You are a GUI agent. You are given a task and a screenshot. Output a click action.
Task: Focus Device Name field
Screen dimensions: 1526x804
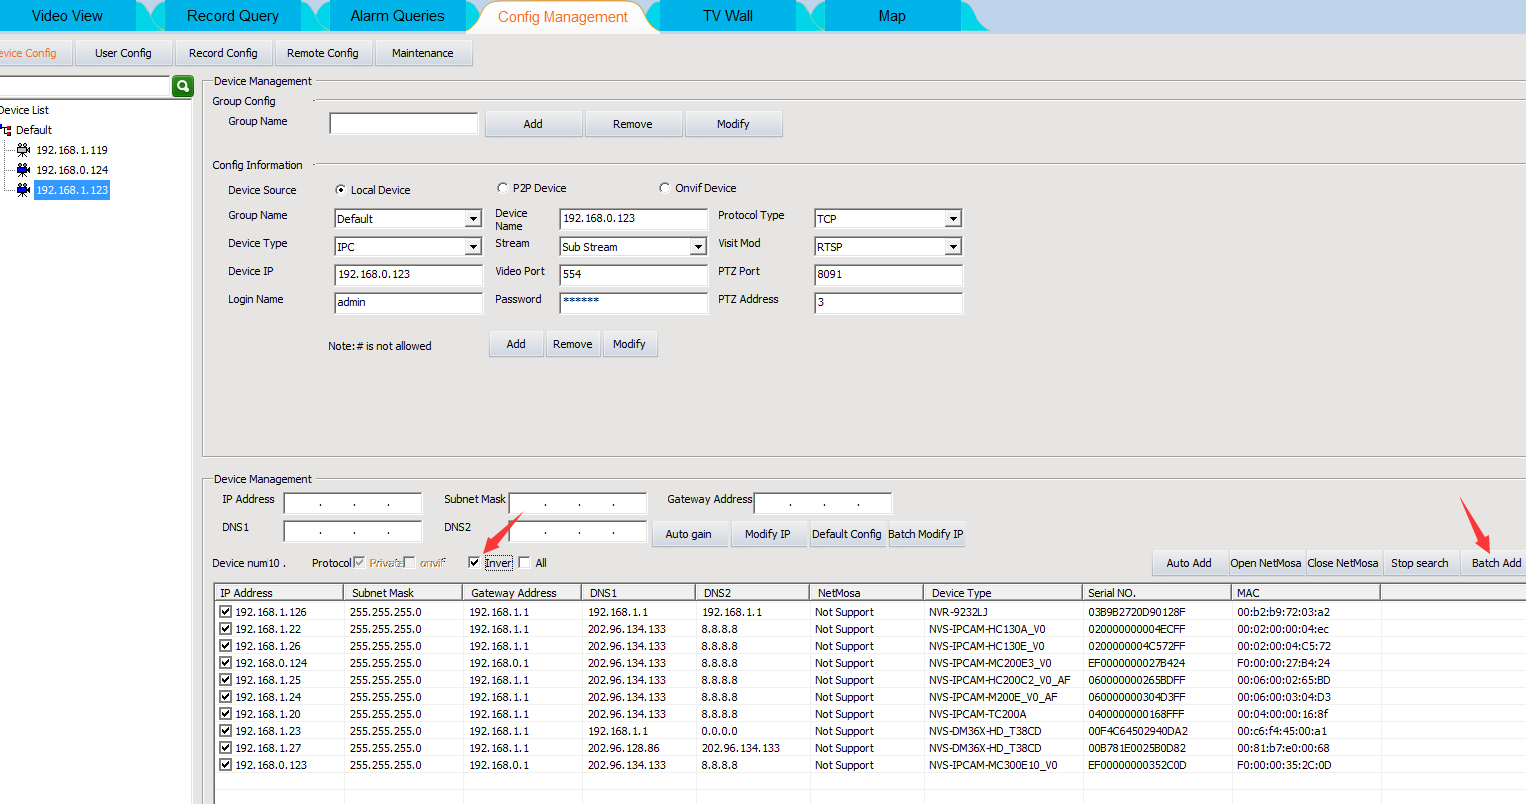633,218
